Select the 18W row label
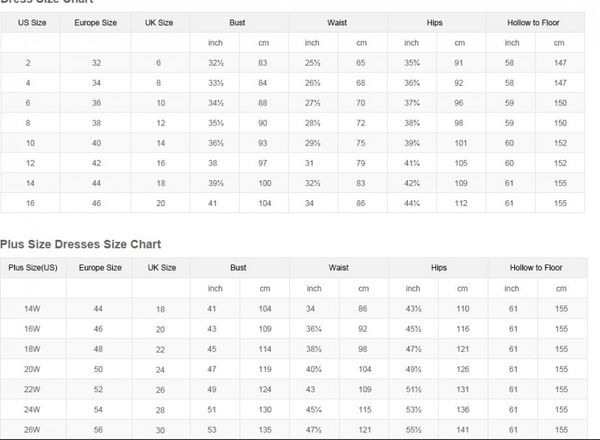This screenshot has width=600, height=440. point(33,348)
